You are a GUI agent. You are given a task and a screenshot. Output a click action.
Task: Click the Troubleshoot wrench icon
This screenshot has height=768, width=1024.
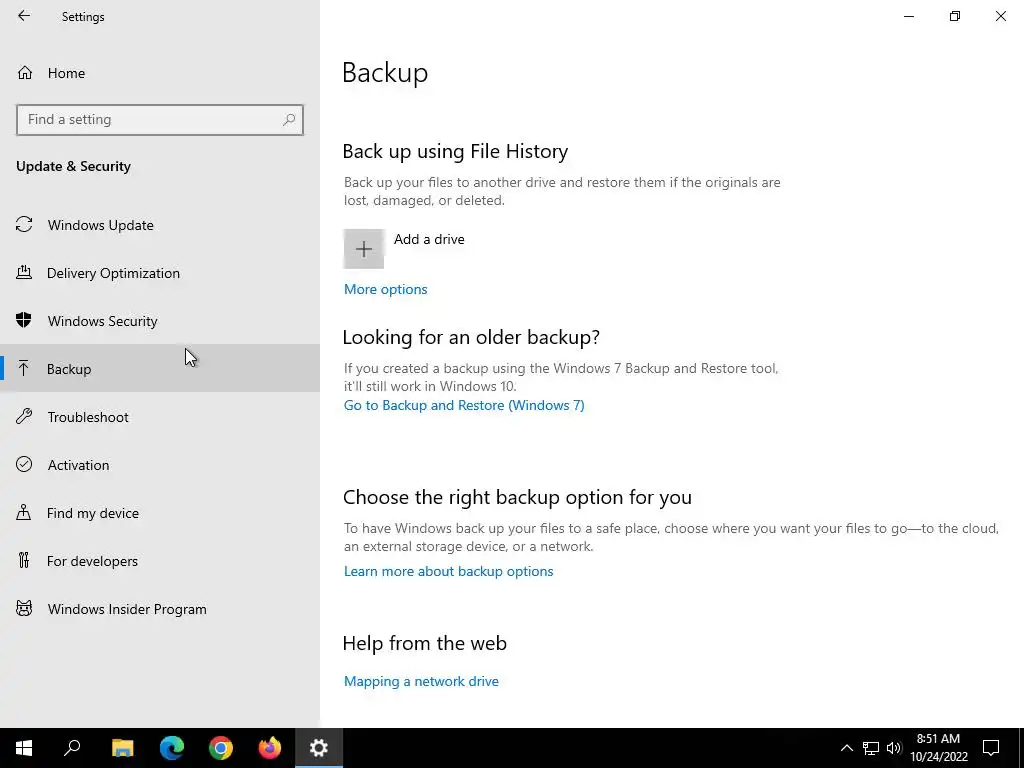click(x=24, y=416)
